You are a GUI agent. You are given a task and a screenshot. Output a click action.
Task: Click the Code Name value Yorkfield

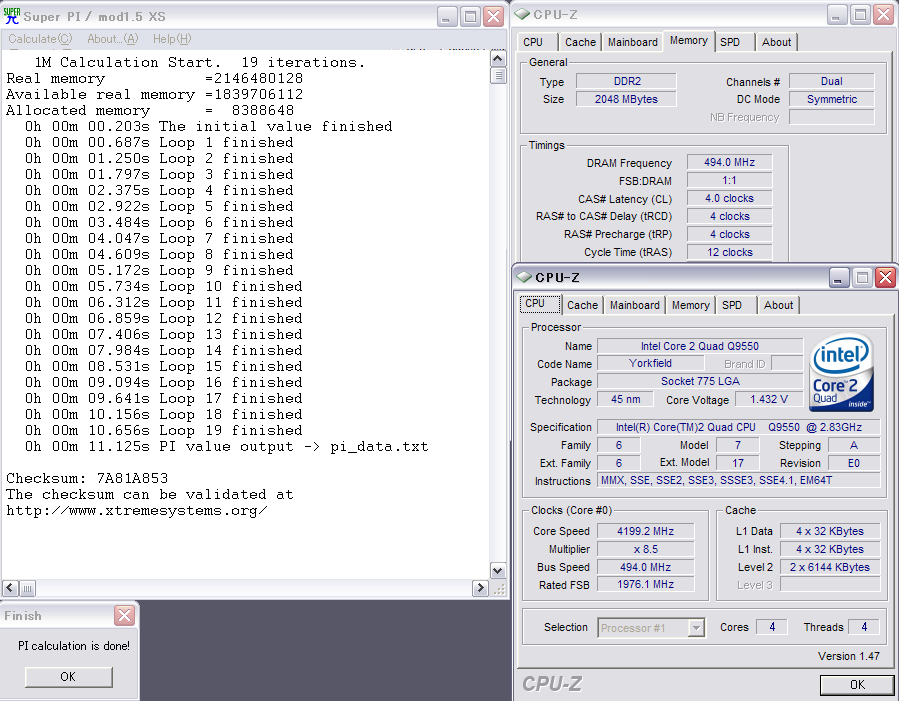(x=650, y=363)
